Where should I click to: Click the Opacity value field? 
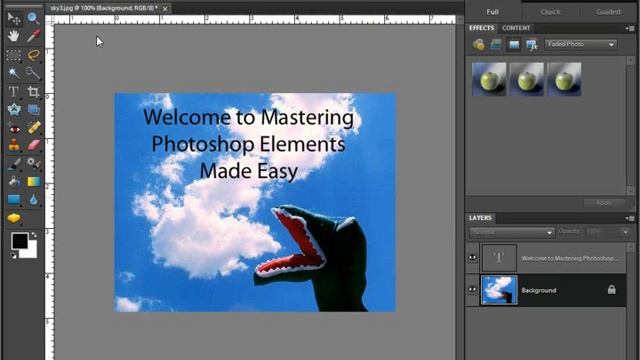(x=603, y=232)
